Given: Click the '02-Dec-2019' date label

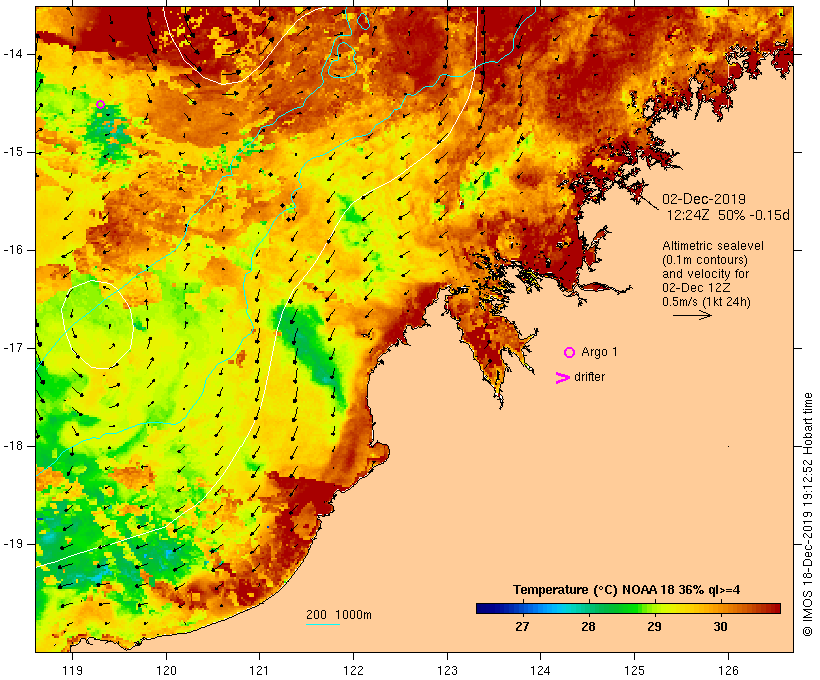Looking at the screenshot, I should (x=704, y=199).
